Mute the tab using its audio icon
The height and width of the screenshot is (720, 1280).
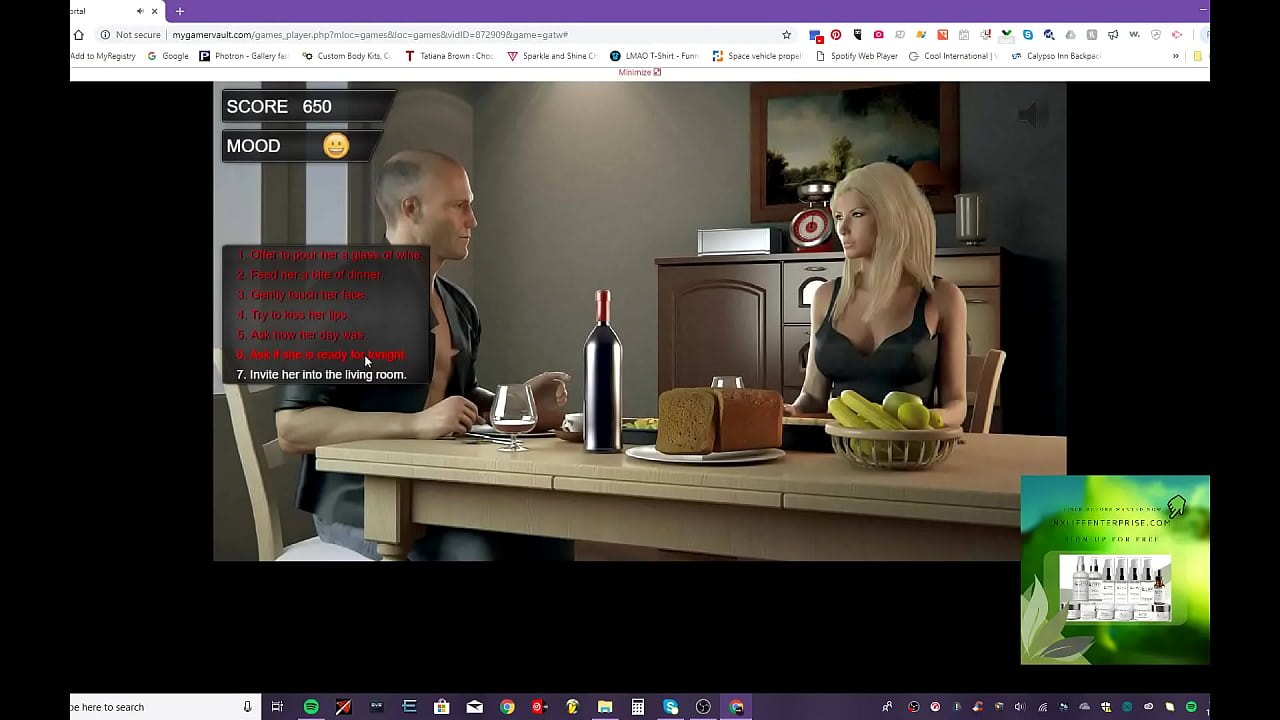click(x=140, y=11)
